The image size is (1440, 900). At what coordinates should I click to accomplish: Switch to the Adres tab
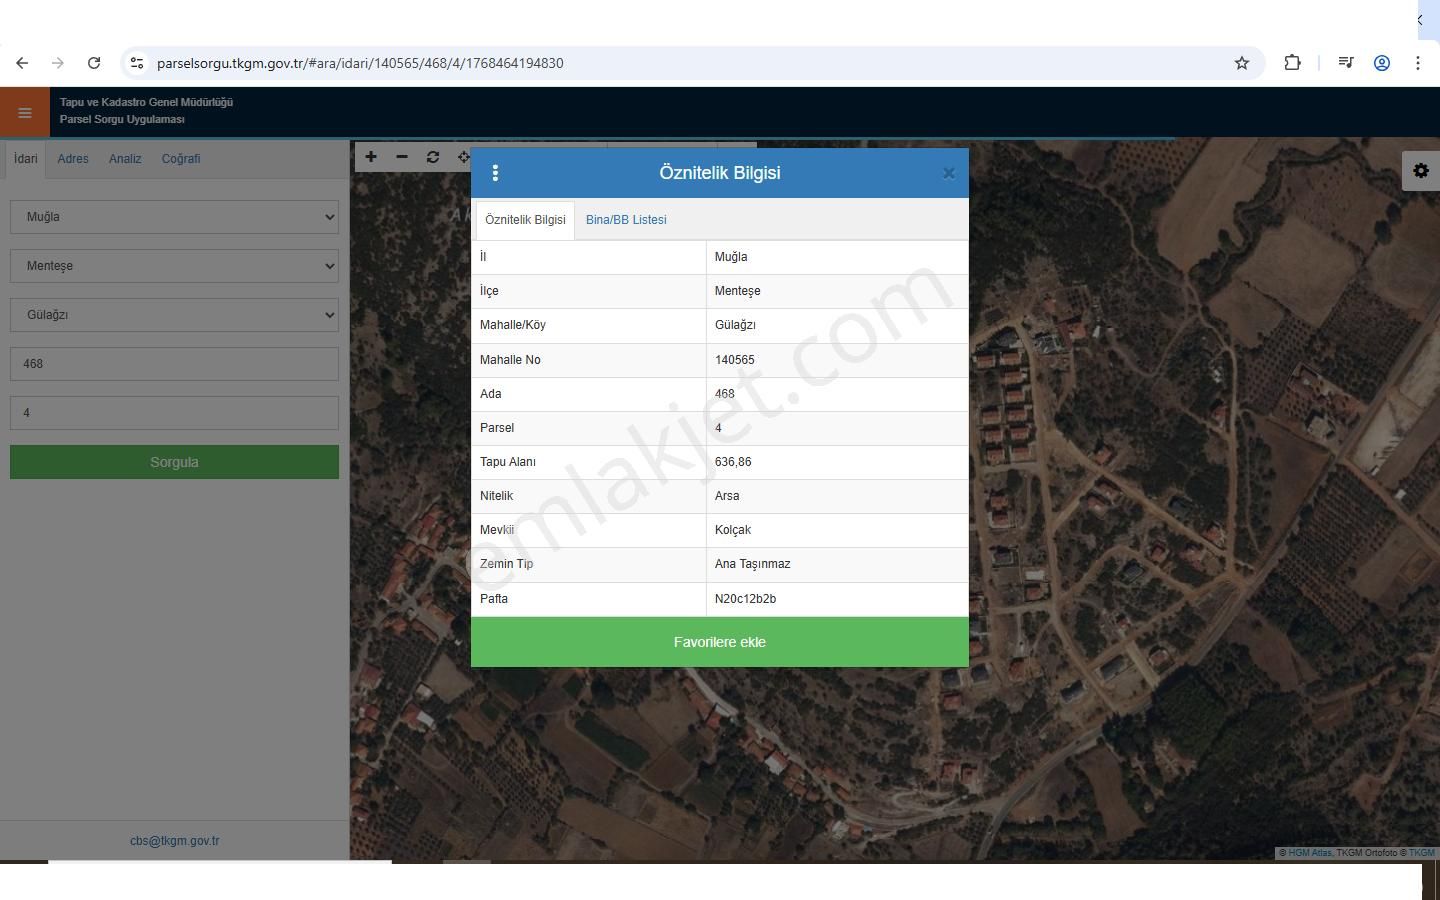click(73, 159)
